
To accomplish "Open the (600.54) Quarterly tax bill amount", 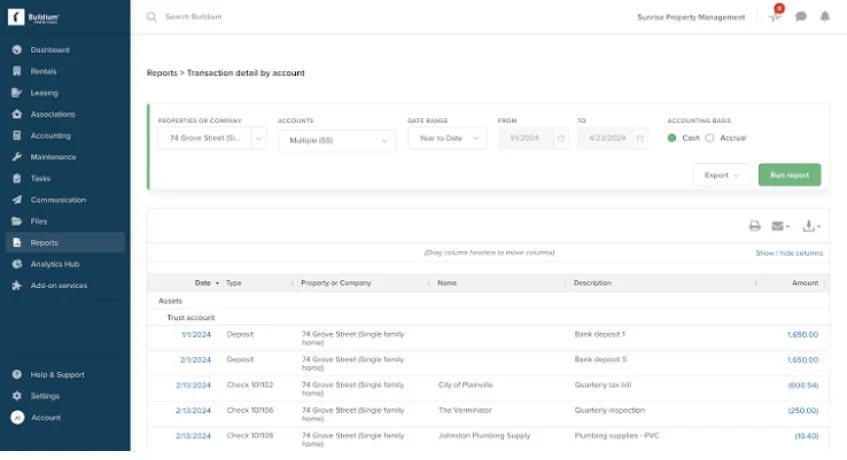I will point(803,385).
